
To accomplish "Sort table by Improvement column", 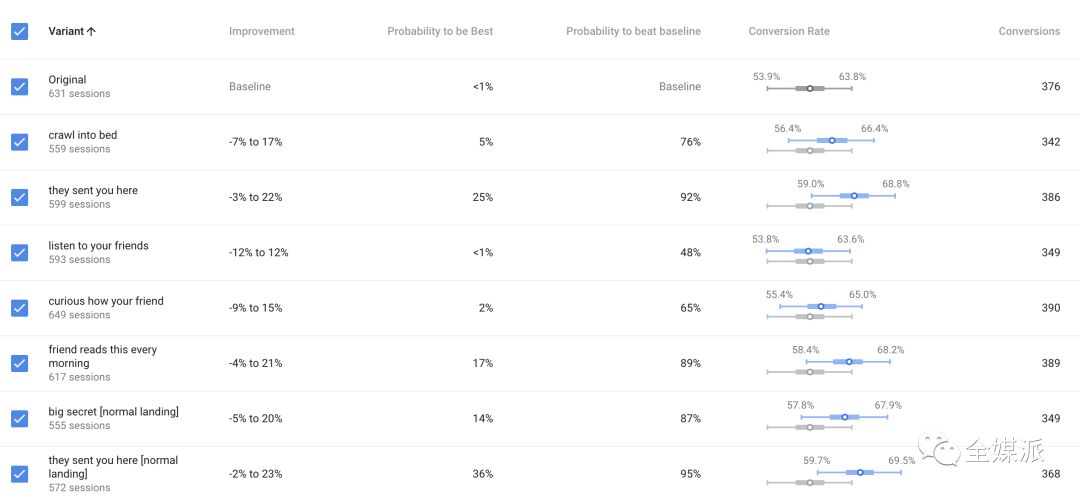I will click(x=261, y=31).
